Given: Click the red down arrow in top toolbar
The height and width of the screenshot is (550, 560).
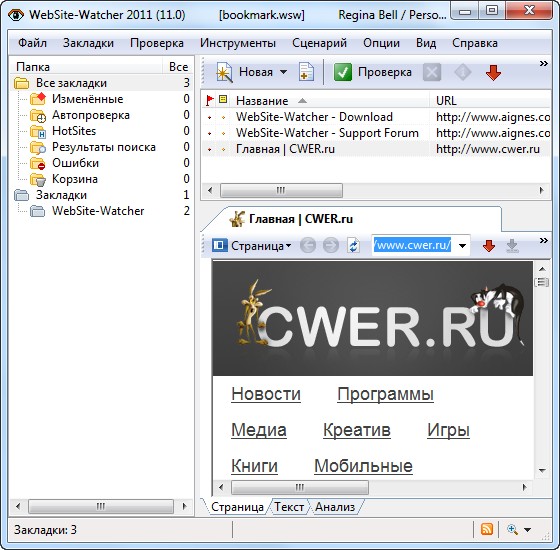Looking at the screenshot, I should click(493, 72).
